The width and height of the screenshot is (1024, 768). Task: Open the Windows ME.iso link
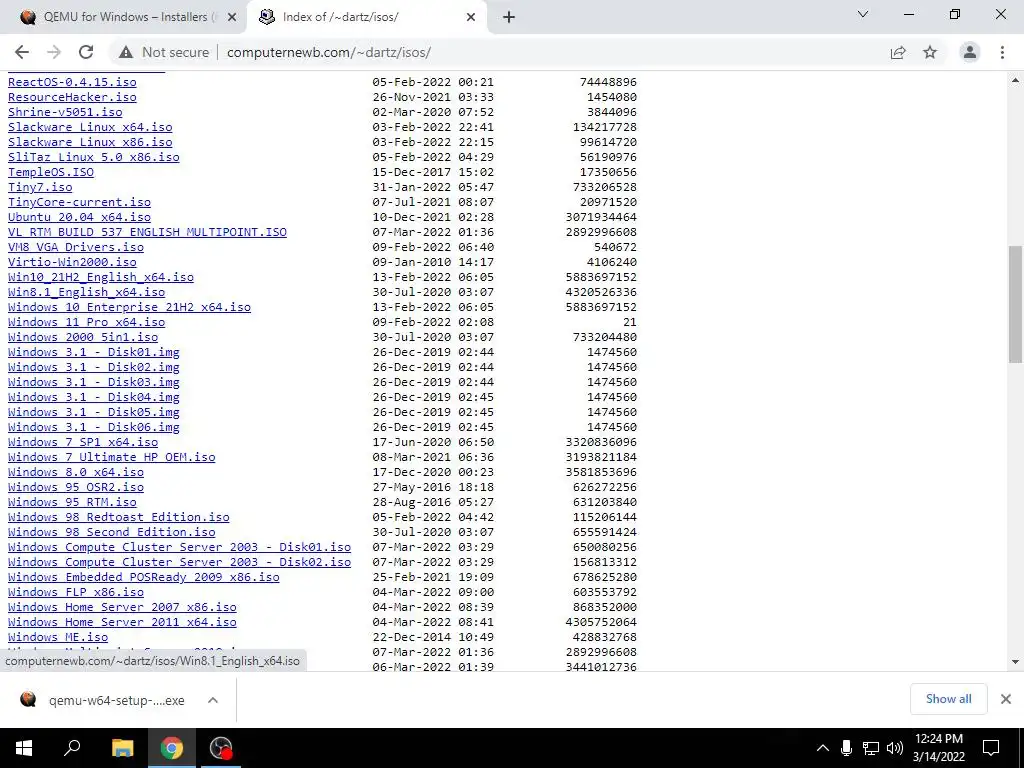click(58, 638)
